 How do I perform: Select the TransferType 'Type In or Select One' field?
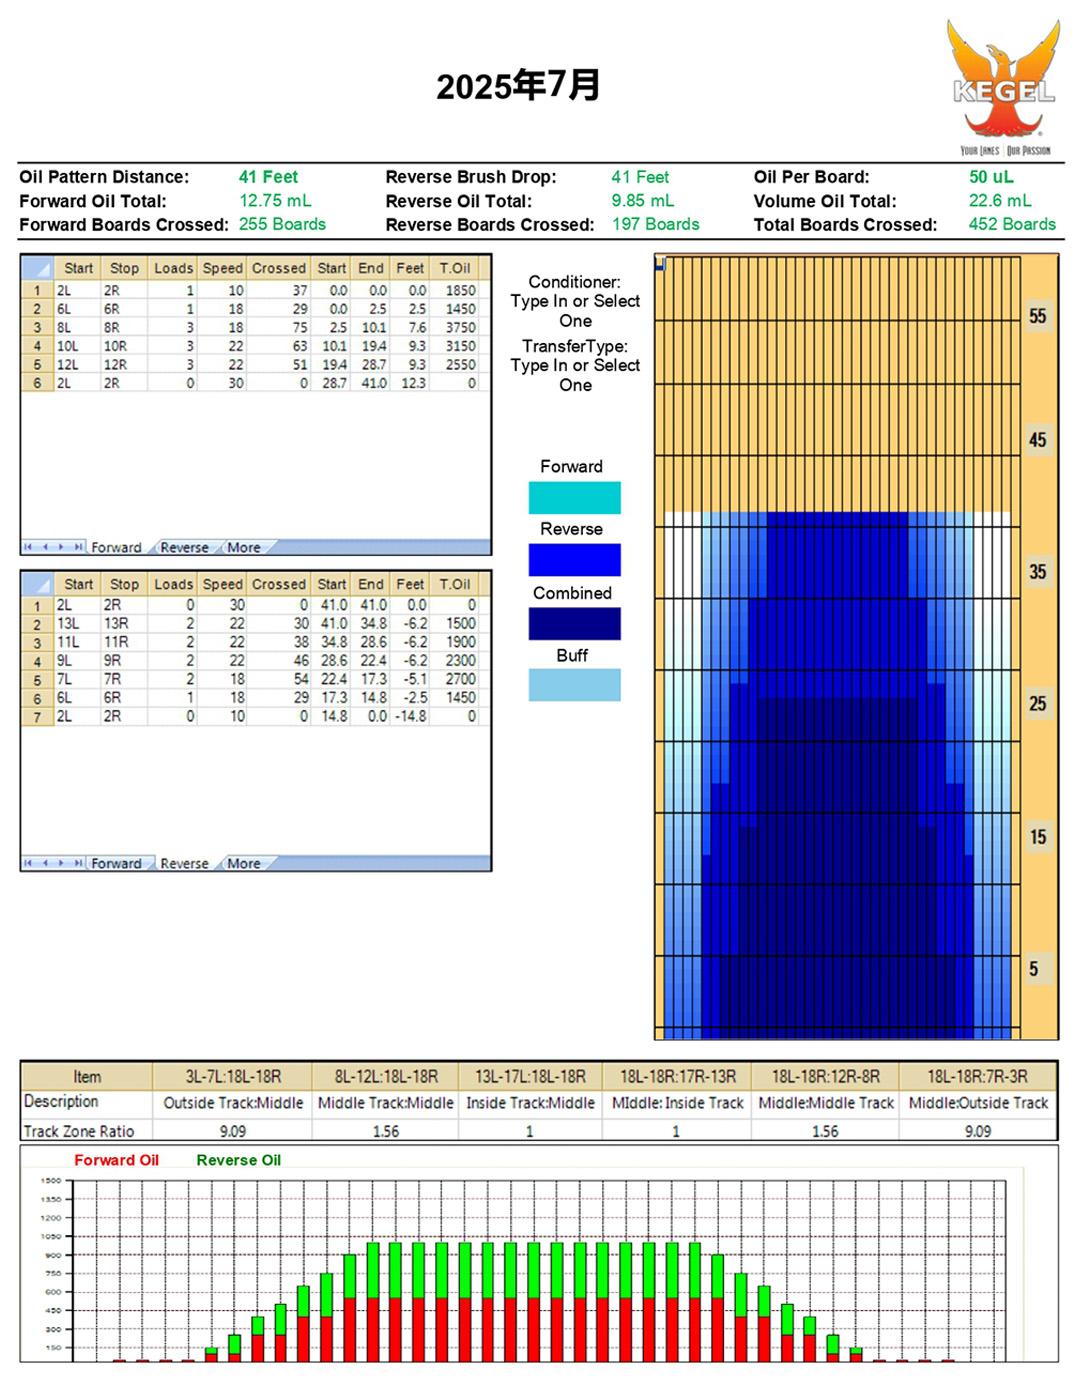575,375
